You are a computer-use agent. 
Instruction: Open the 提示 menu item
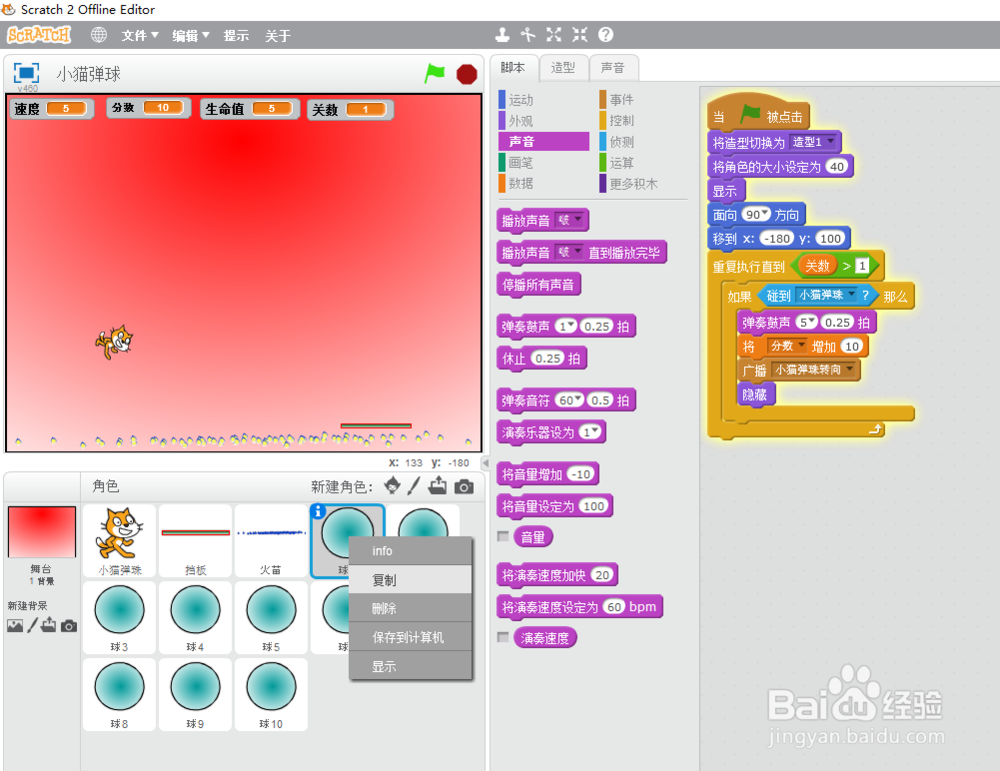tap(236, 36)
